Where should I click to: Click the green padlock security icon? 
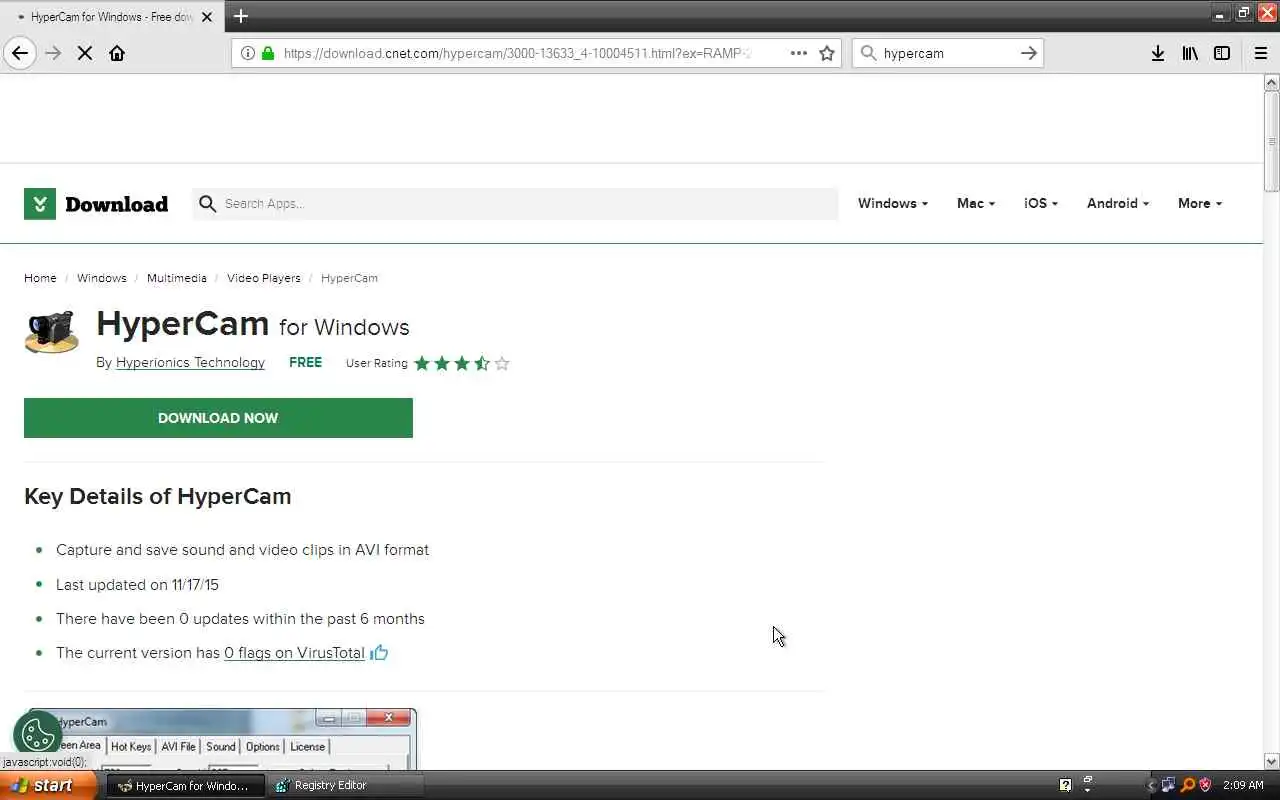coord(268,53)
